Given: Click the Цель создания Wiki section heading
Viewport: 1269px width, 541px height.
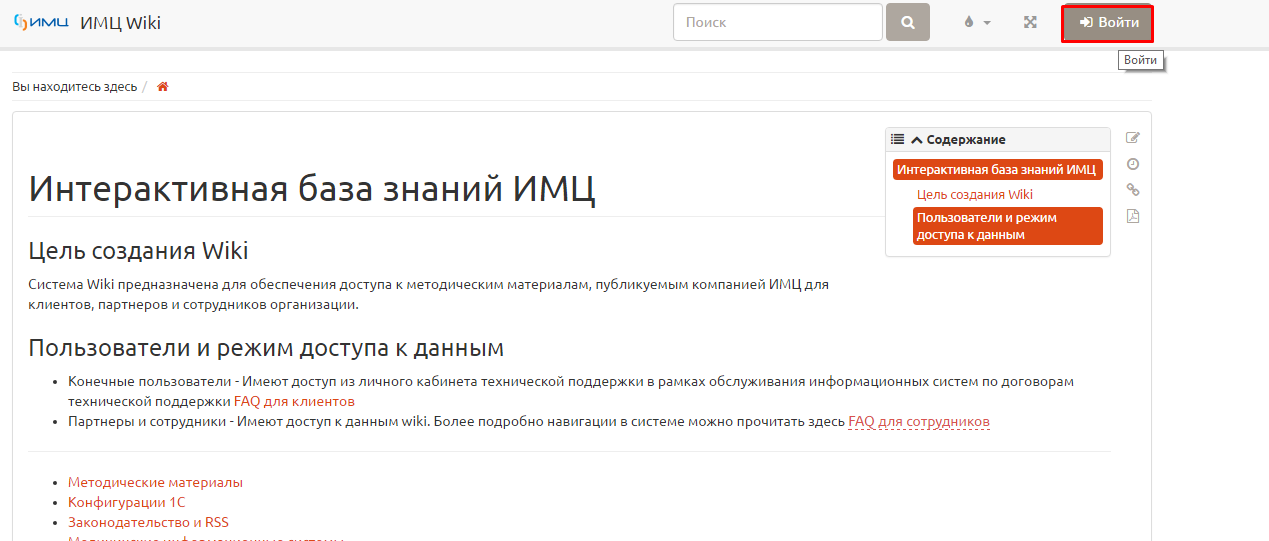Looking at the screenshot, I should click(x=138, y=249).
